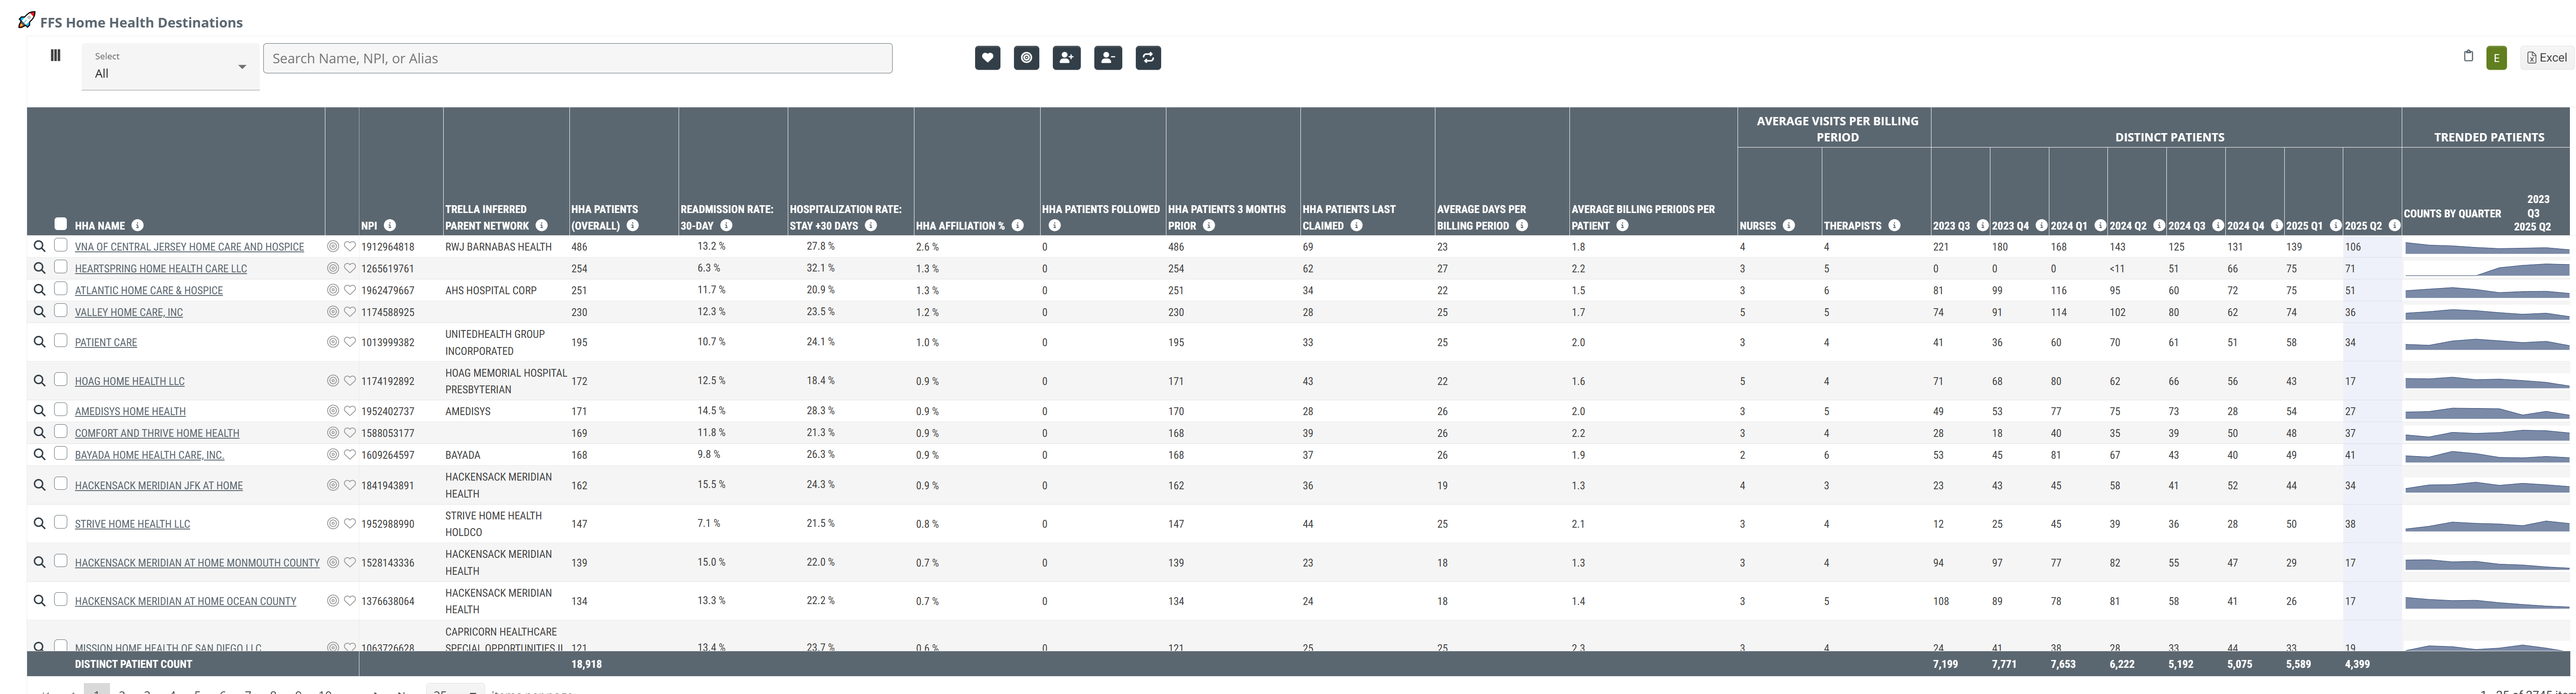Image resolution: width=2576 pixels, height=694 pixels.
Task: Click the refresh arrows toolbar button
Action: [x=1148, y=58]
